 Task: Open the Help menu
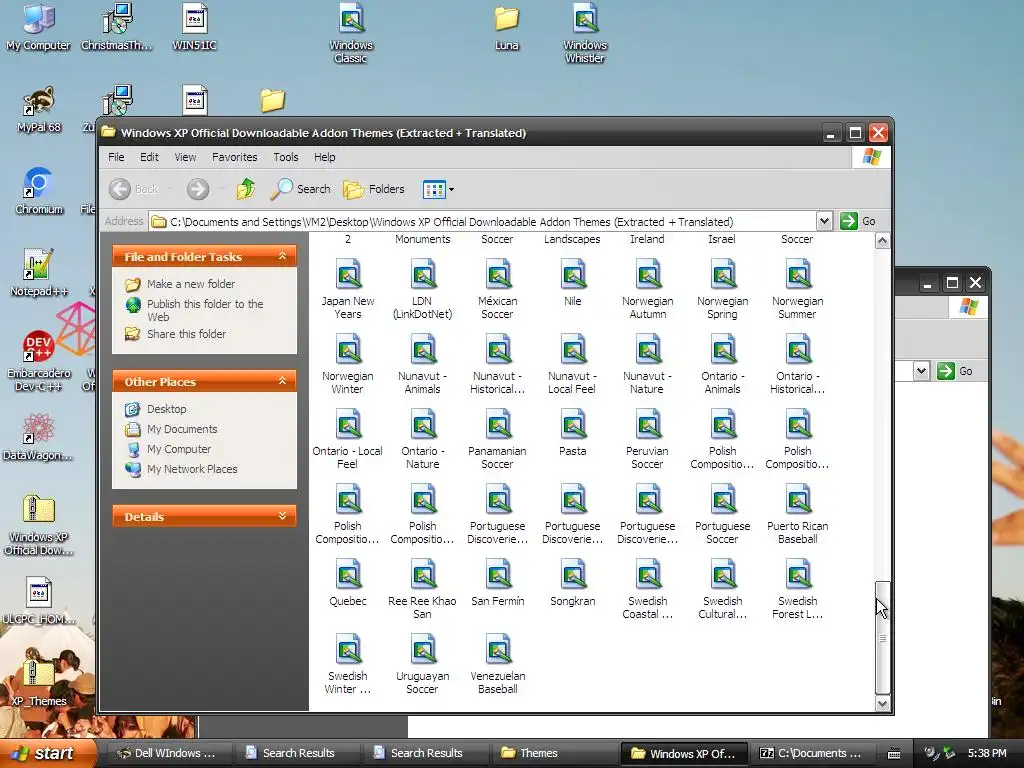point(325,157)
